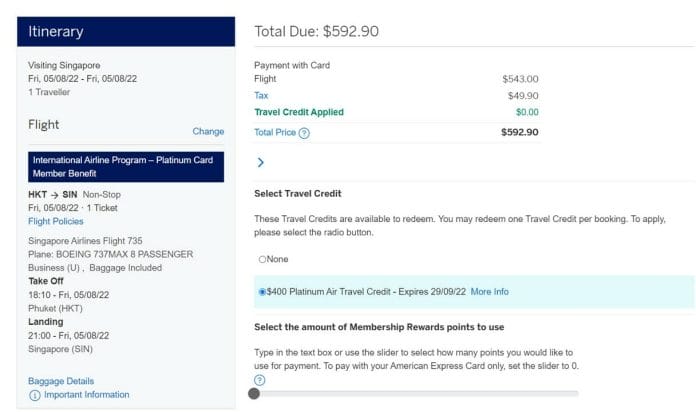Click the Tax link in payment summary
This screenshot has width=696, height=412.
(x=261, y=95)
